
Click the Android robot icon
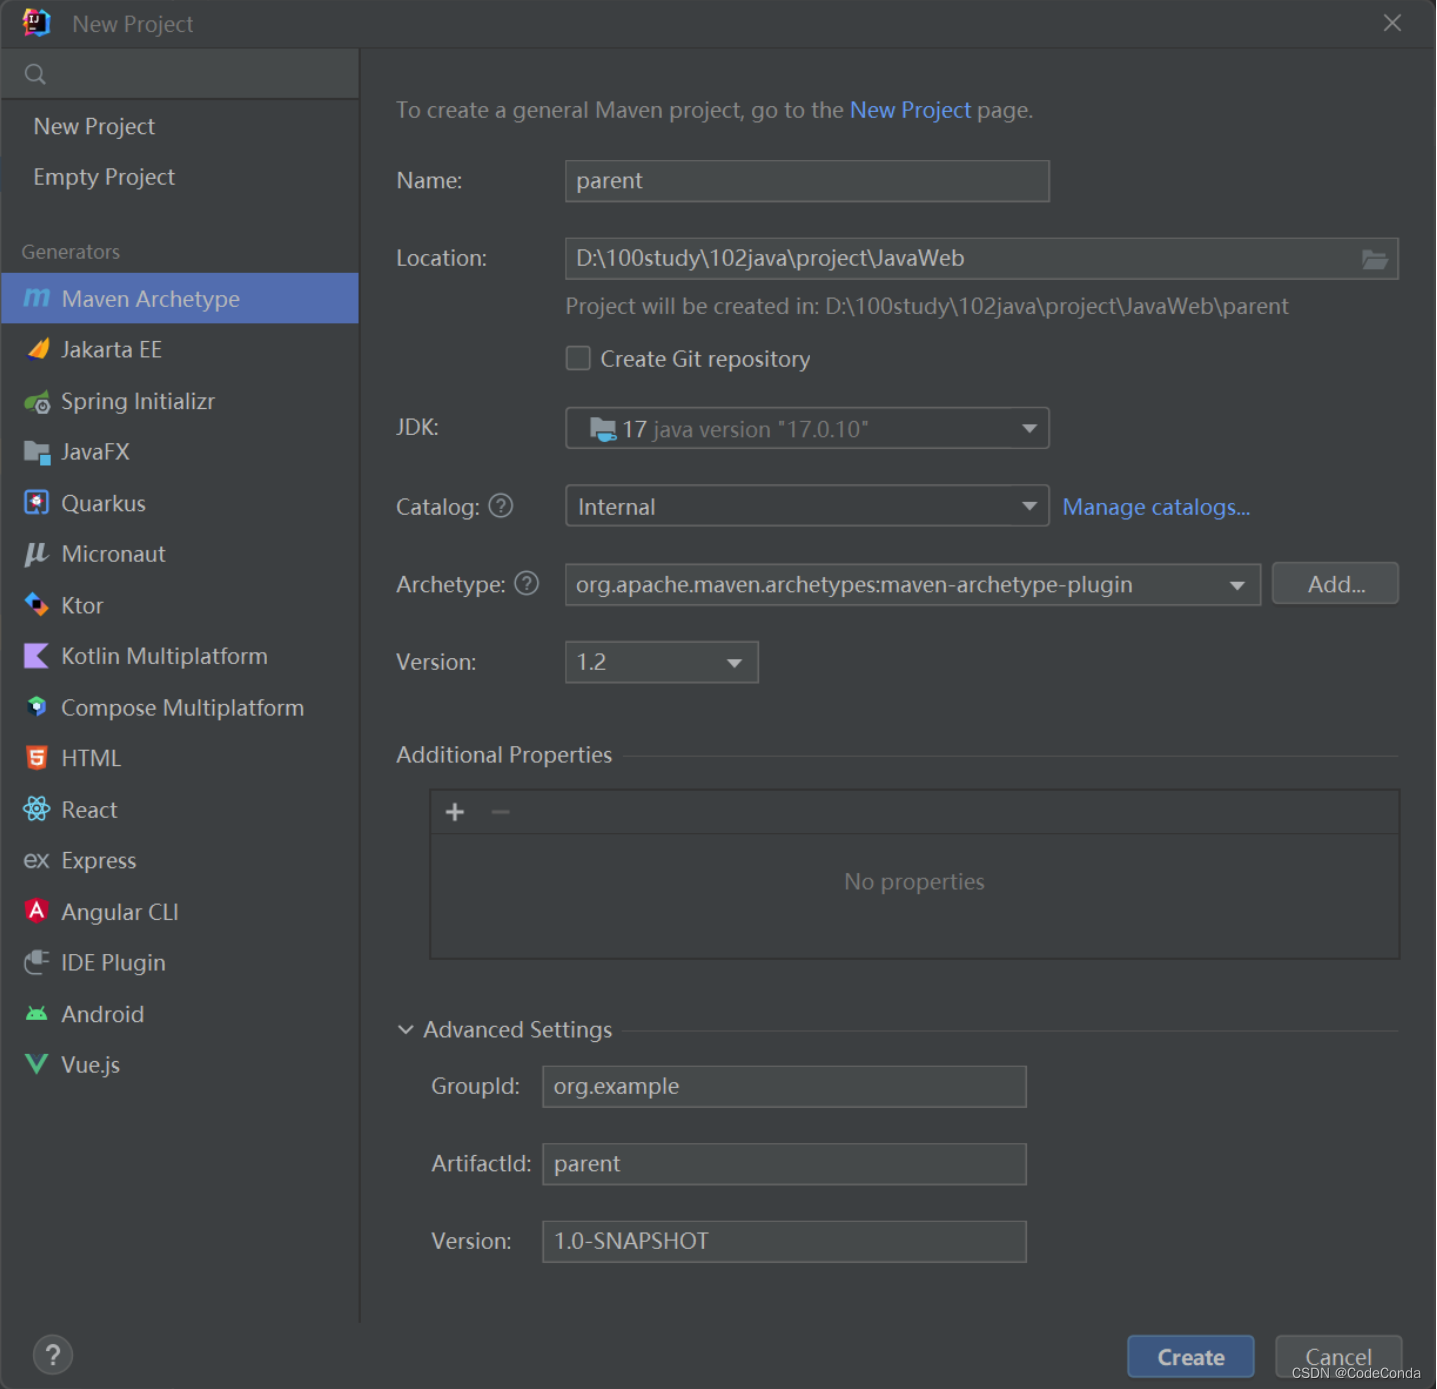pyautogui.click(x=37, y=1013)
